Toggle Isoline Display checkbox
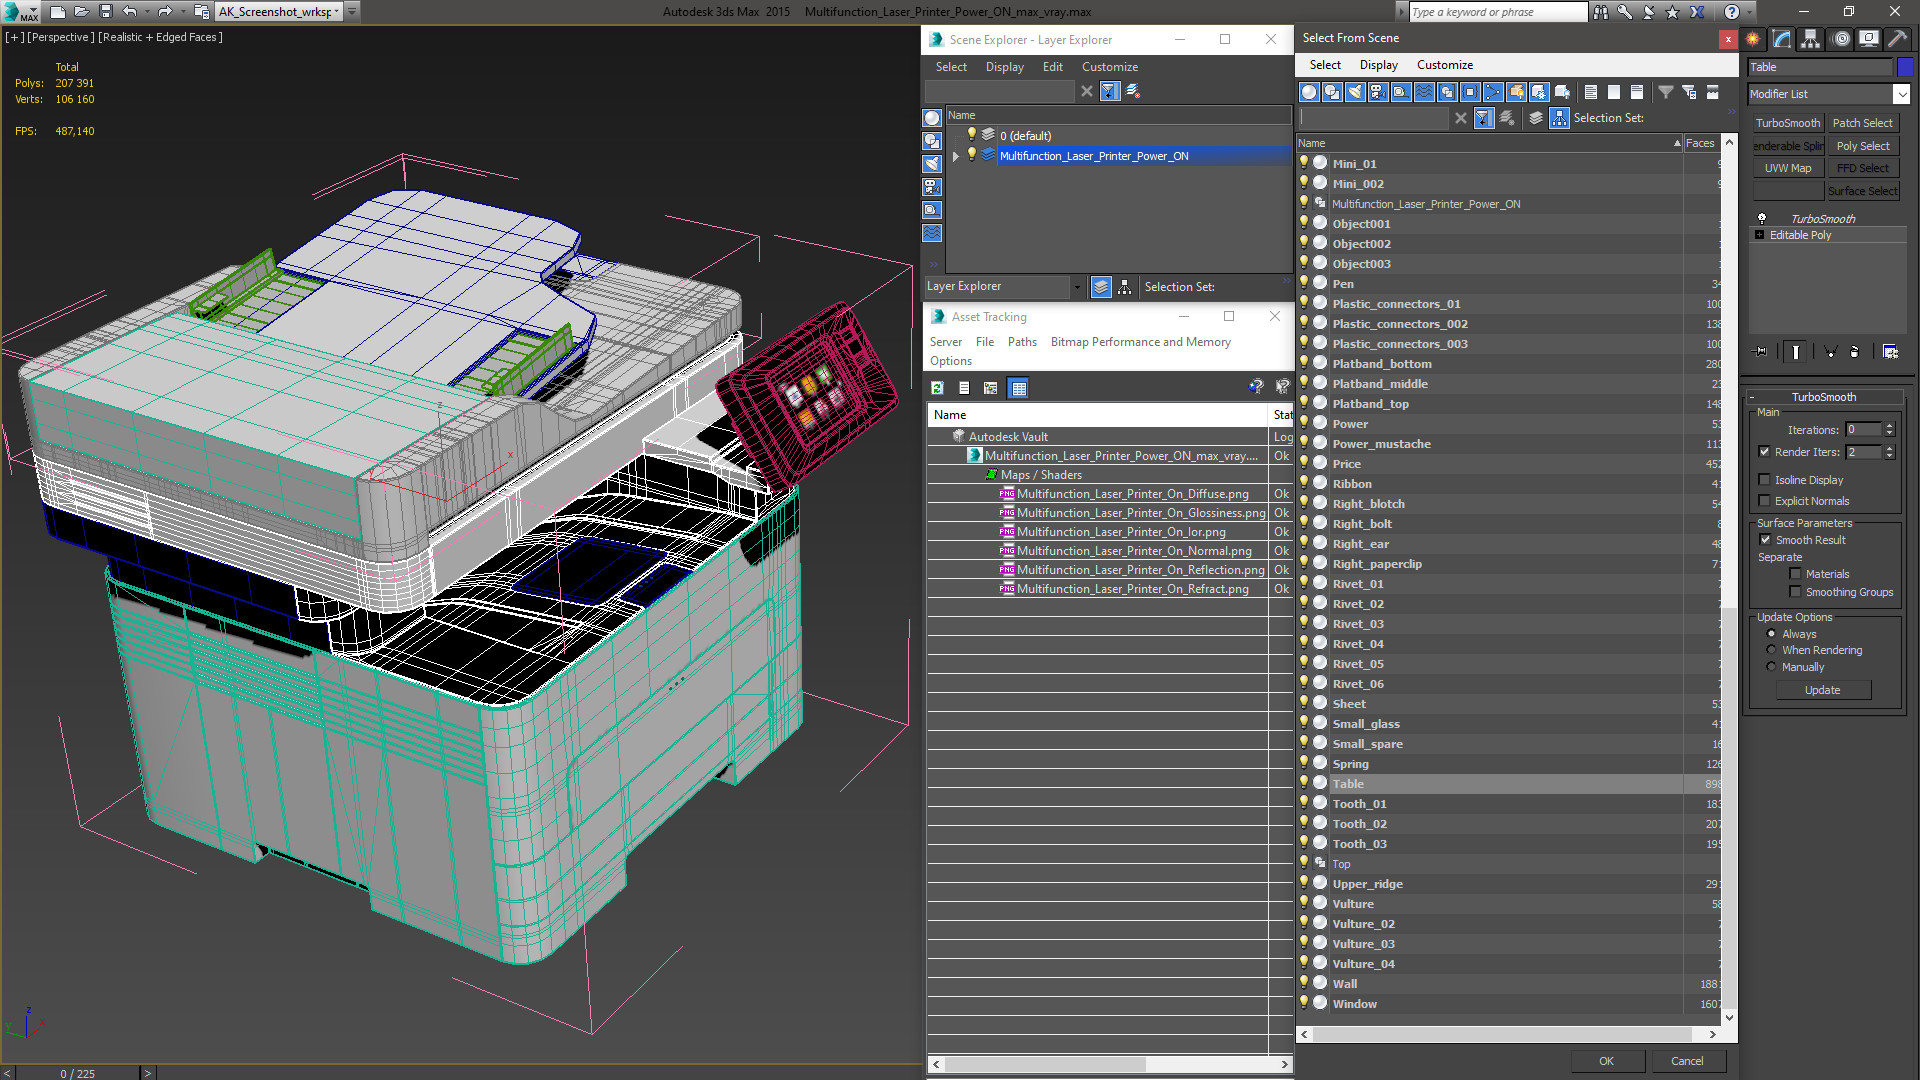Viewport: 1920px width, 1080px height. click(x=1765, y=480)
